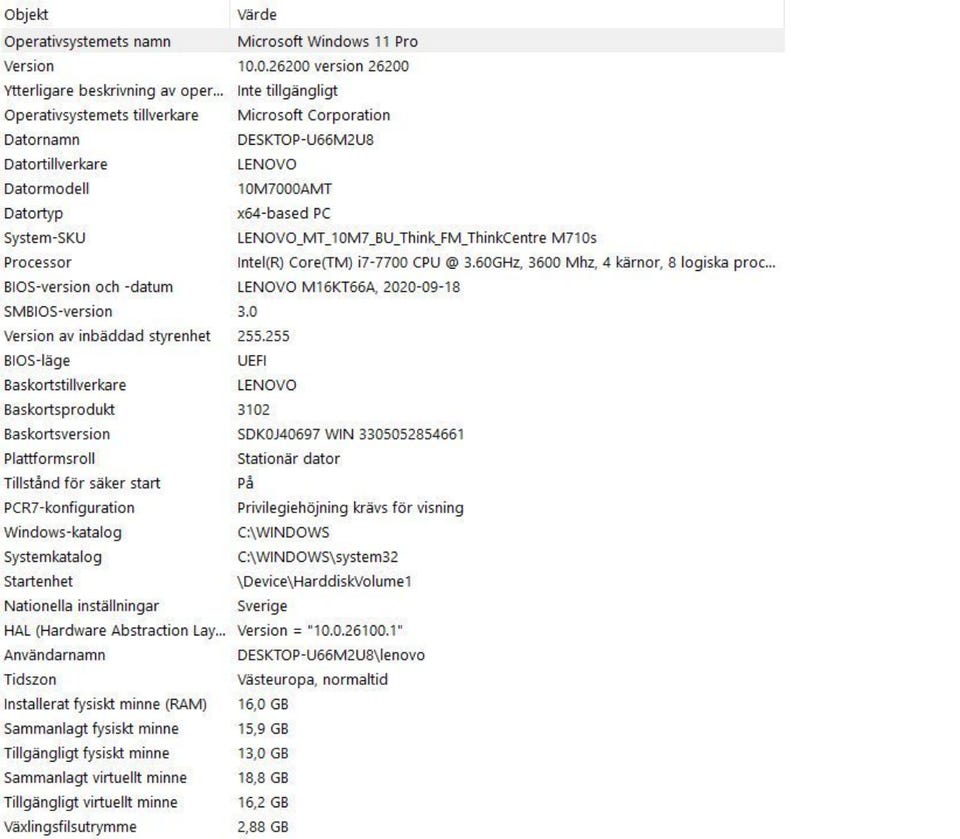Select the Tillgängligt fysiskt minne row
960x839 pixels.
point(392,753)
